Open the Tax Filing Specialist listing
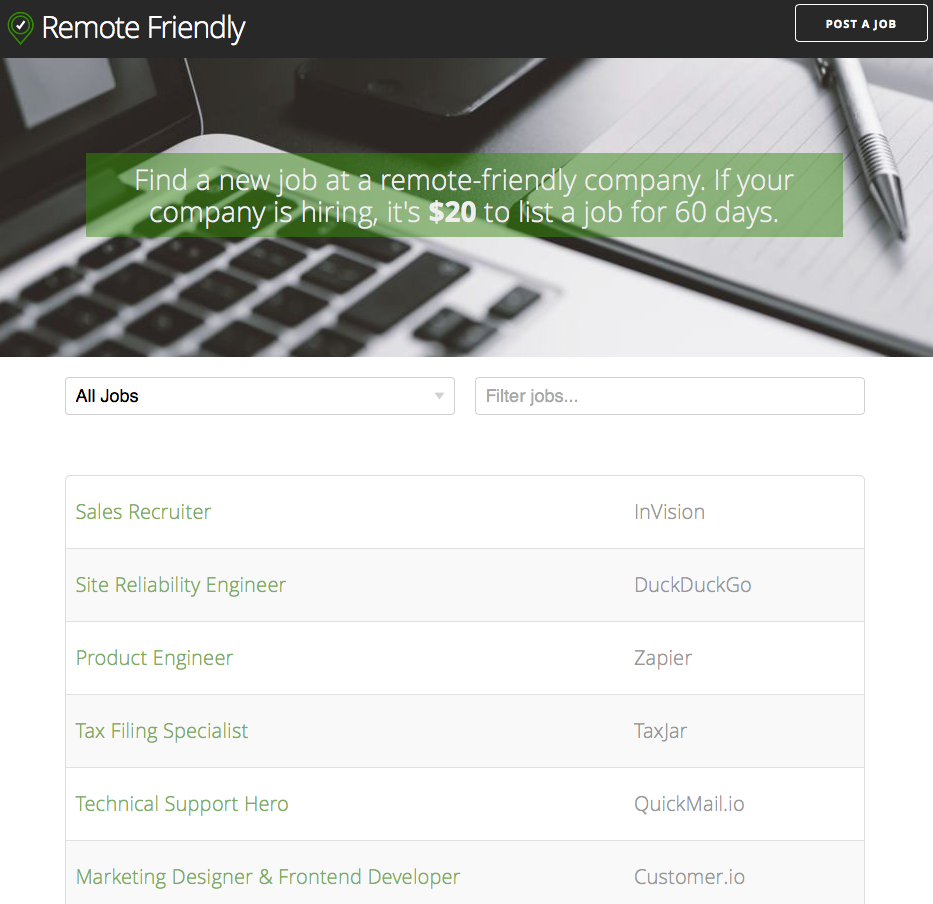 (161, 731)
